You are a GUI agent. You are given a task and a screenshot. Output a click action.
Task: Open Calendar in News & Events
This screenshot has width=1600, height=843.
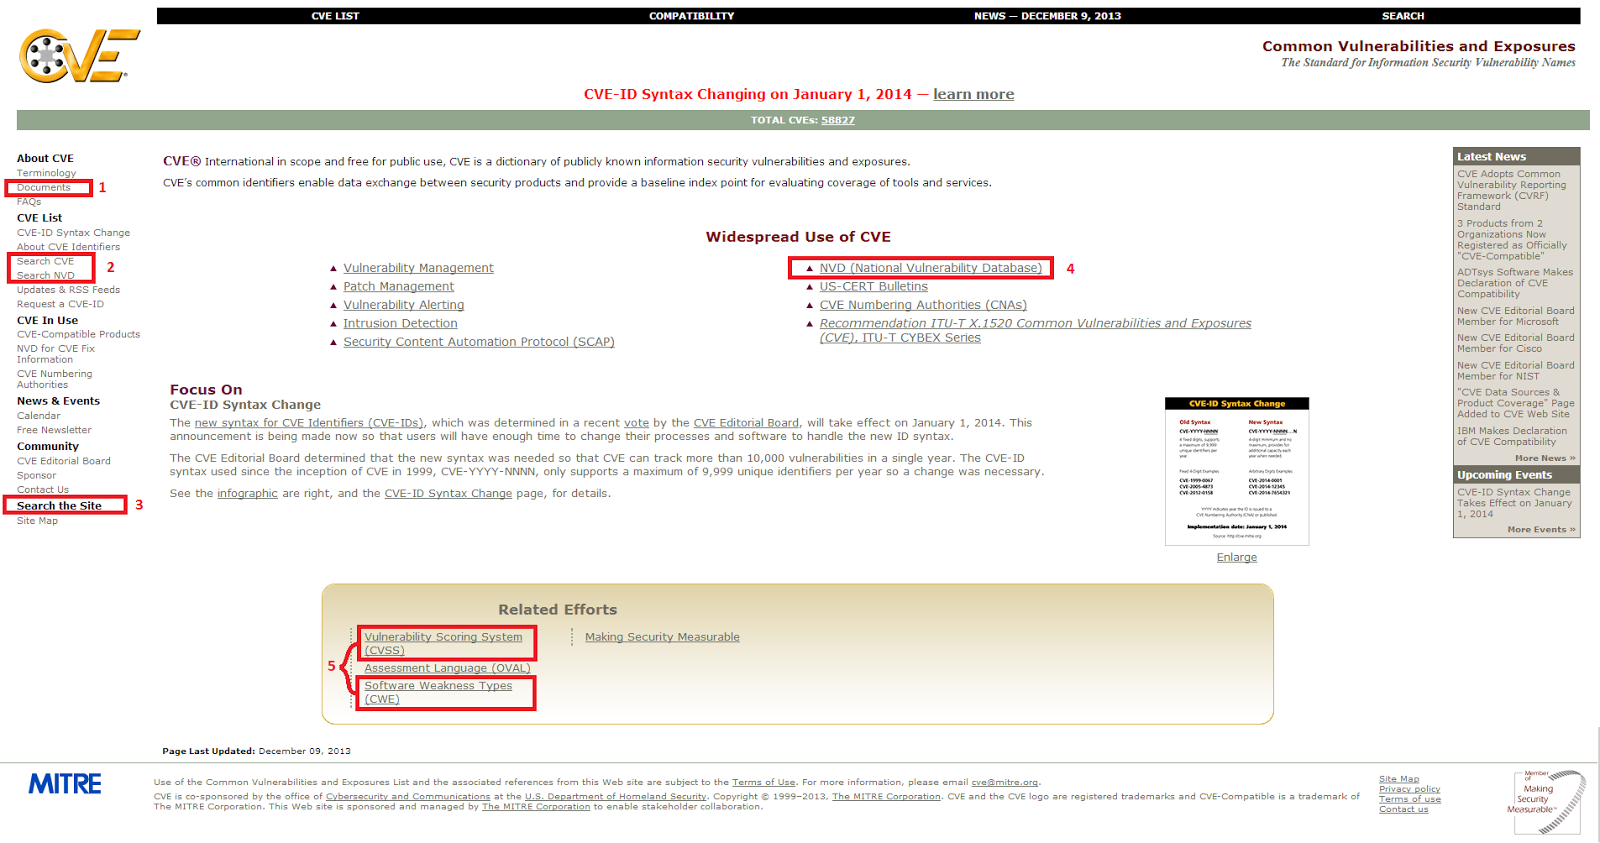click(38, 416)
